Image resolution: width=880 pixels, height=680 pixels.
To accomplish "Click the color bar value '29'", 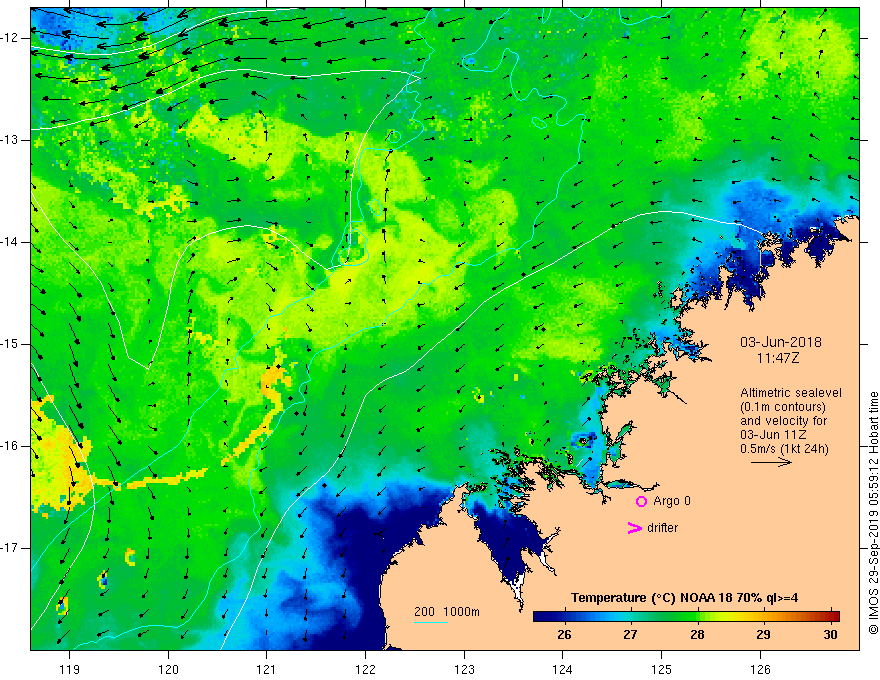I will click(763, 635).
